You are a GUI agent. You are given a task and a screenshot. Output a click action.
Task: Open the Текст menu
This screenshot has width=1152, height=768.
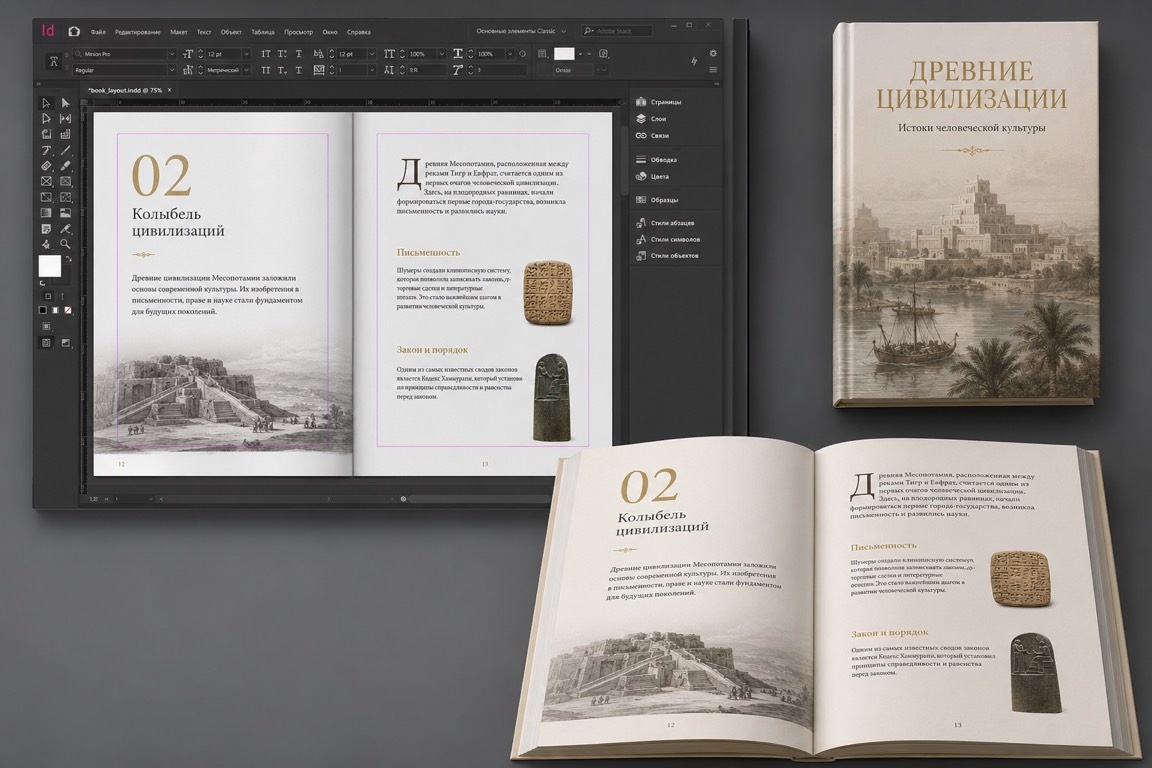pyautogui.click(x=204, y=32)
